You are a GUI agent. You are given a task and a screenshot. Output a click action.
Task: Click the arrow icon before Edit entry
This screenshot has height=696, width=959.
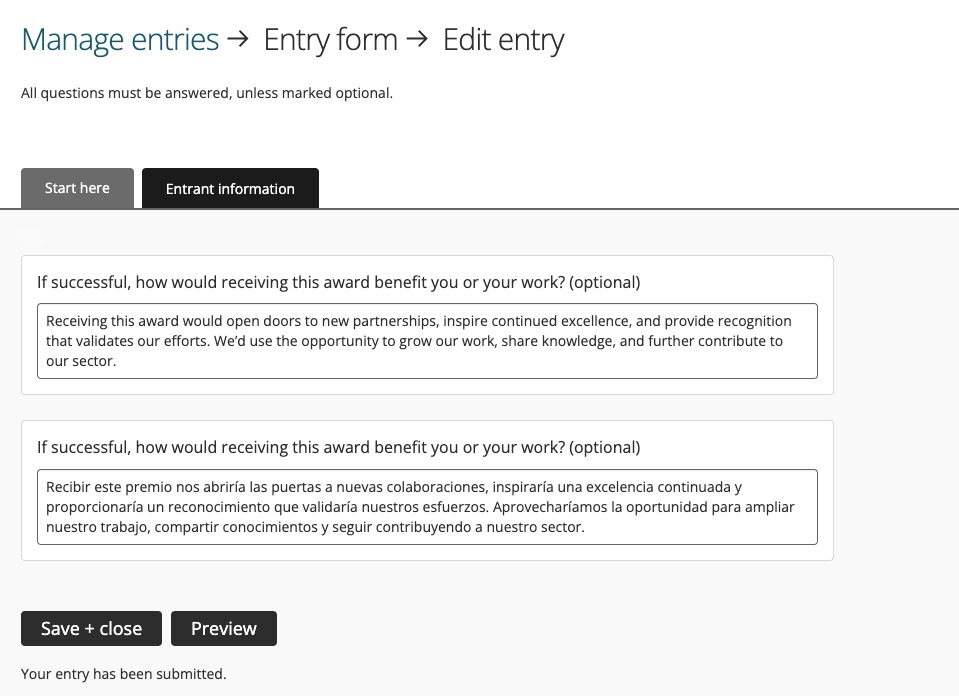(416, 40)
